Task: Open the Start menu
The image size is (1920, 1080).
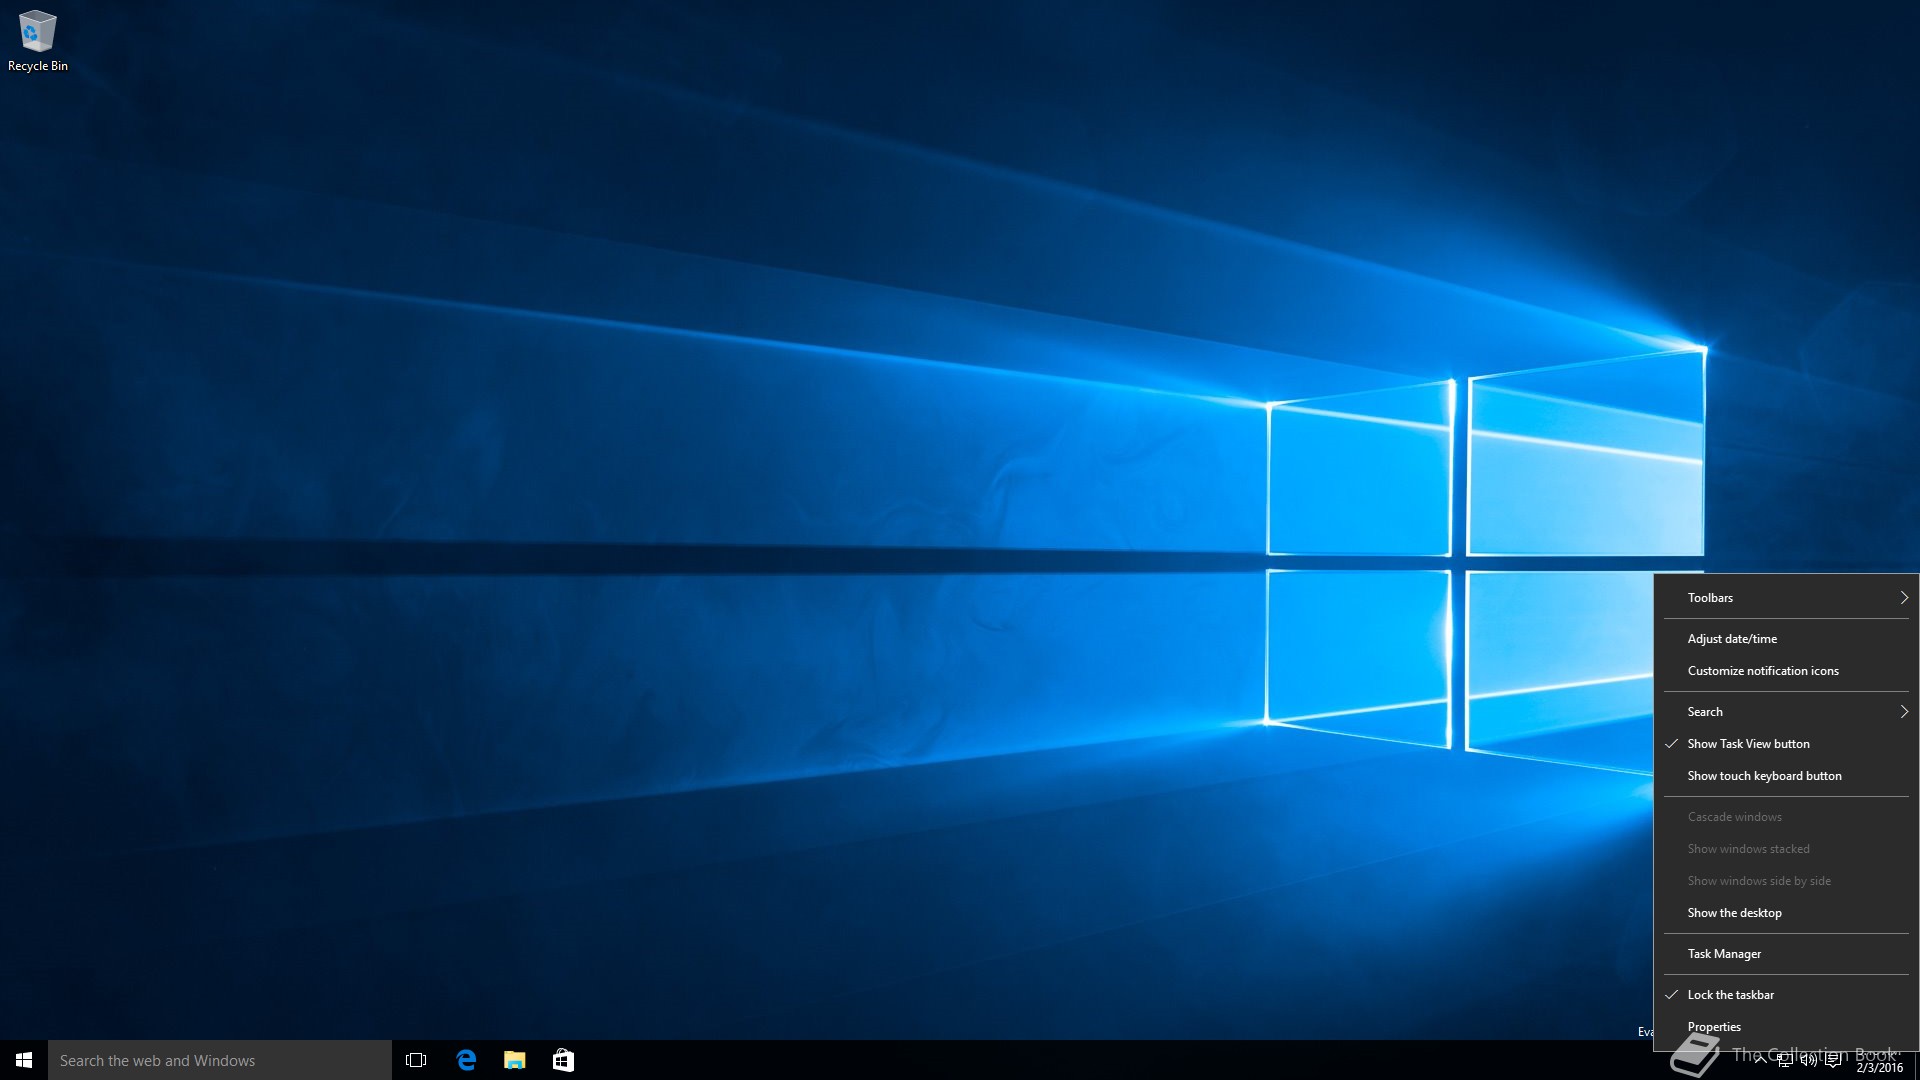Action: pyautogui.click(x=24, y=1060)
